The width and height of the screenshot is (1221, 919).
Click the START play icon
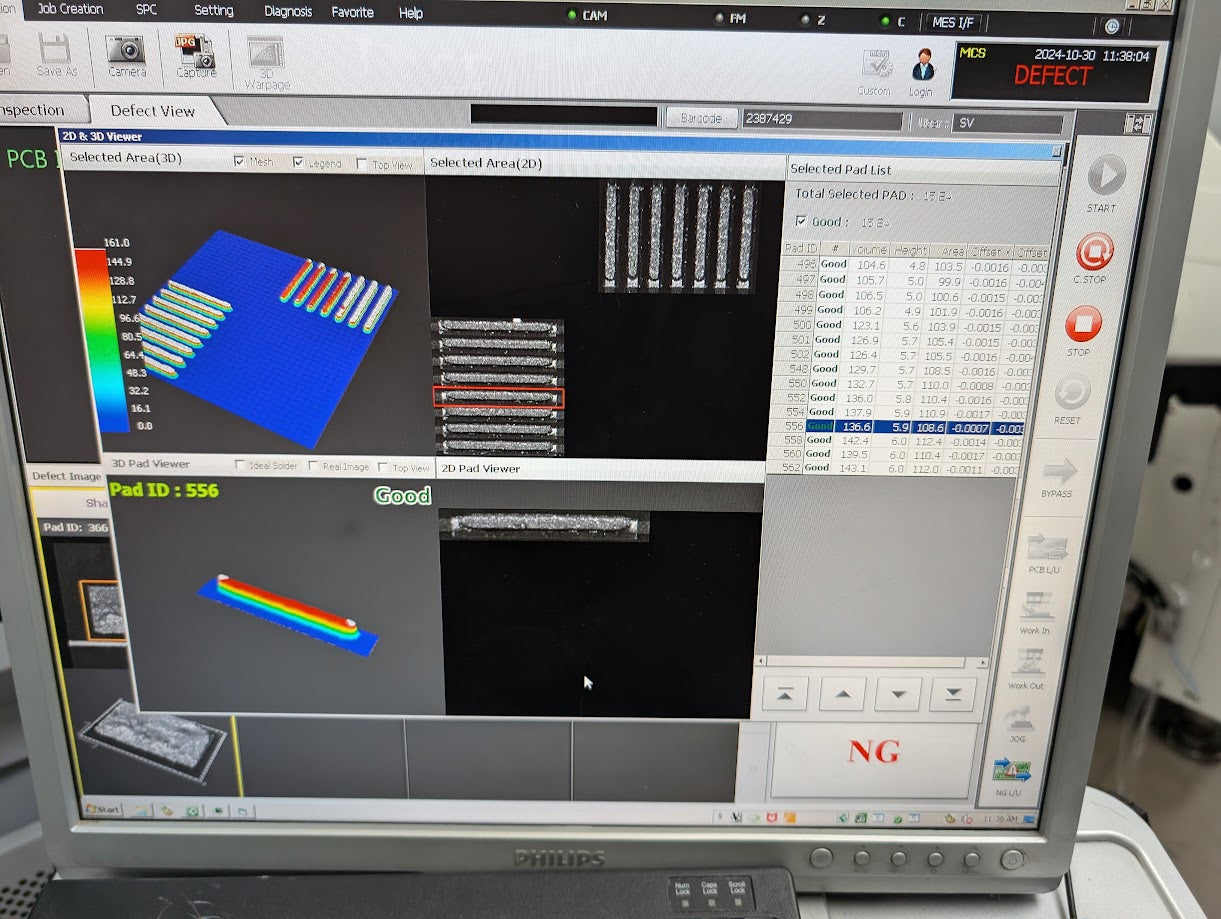pos(1104,177)
